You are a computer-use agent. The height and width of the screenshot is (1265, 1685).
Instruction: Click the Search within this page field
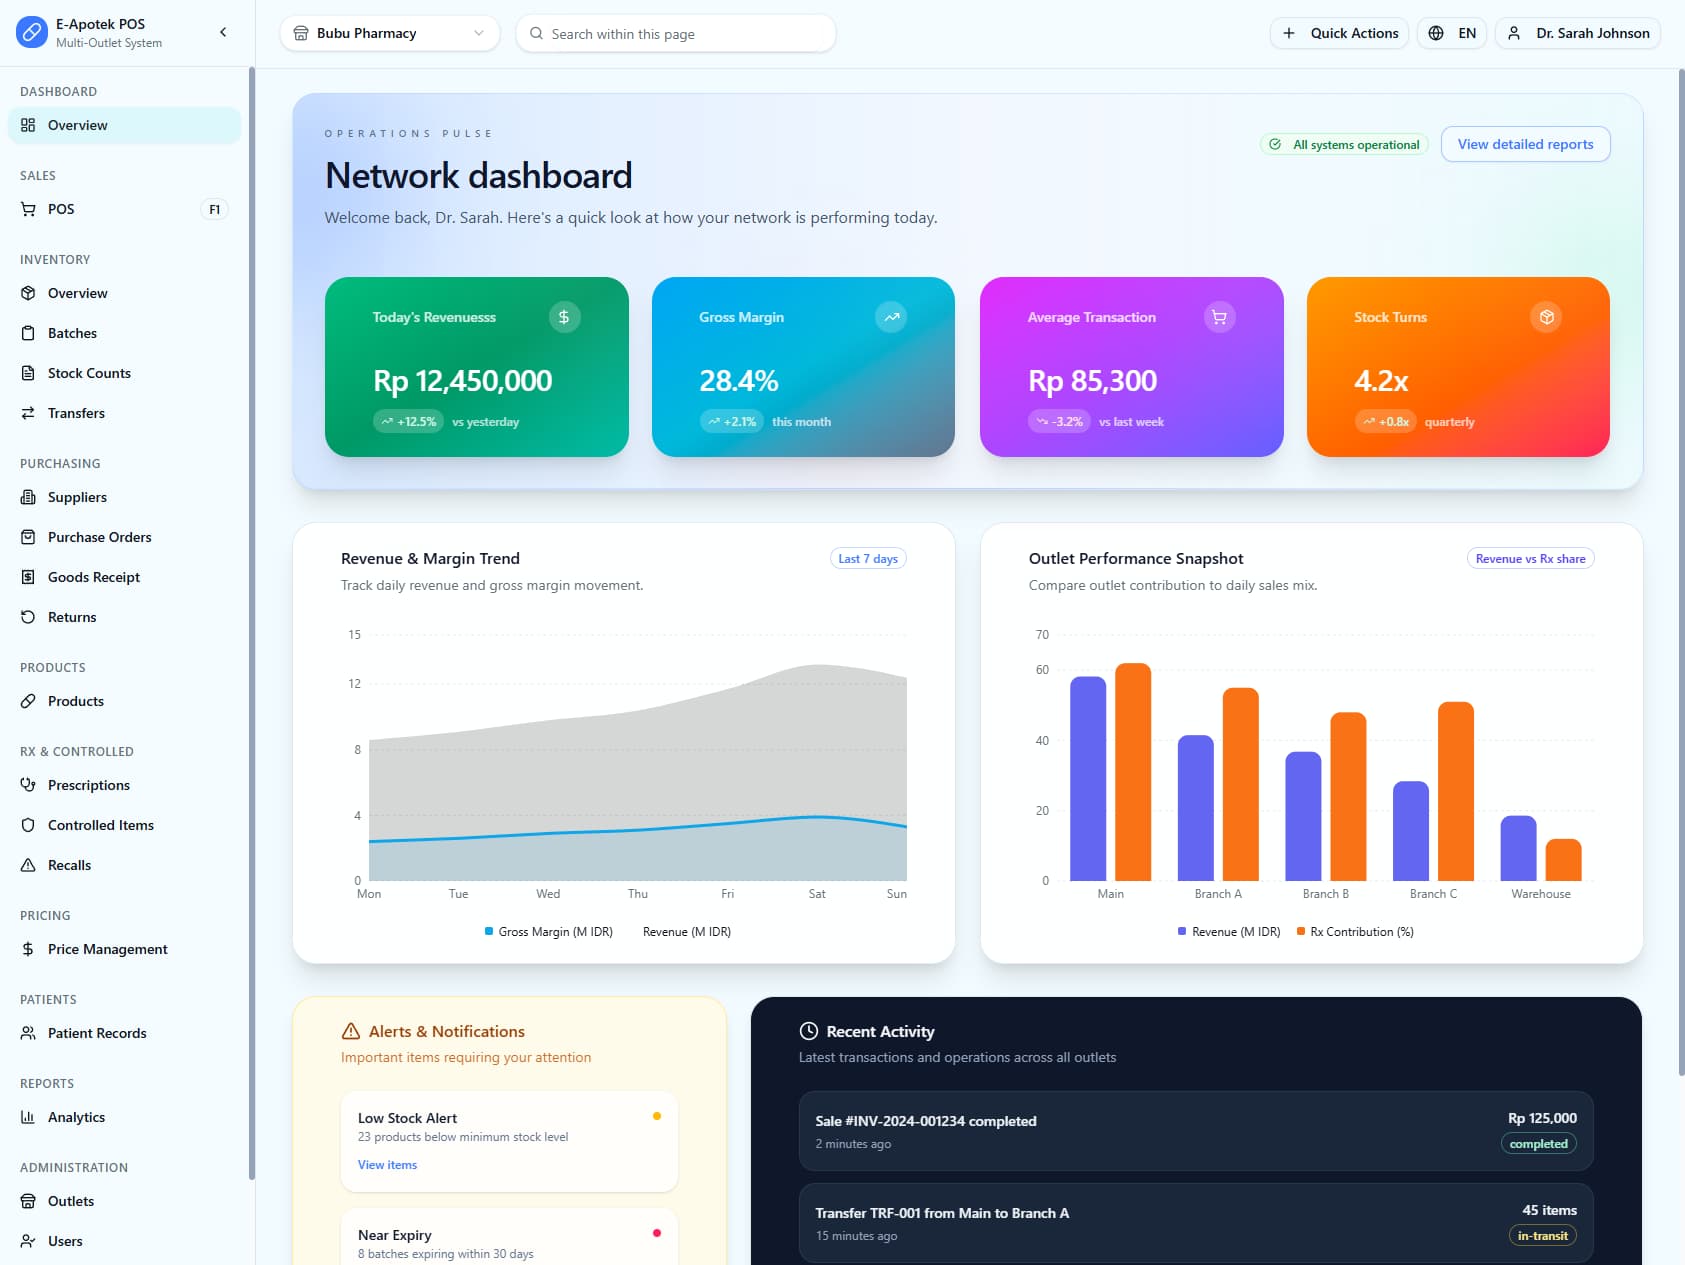[x=675, y=33]
